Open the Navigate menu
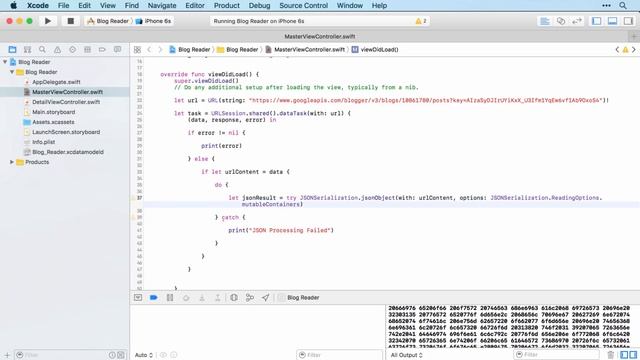Viewport: 640px width, 360px height. [x=162, y=5]
